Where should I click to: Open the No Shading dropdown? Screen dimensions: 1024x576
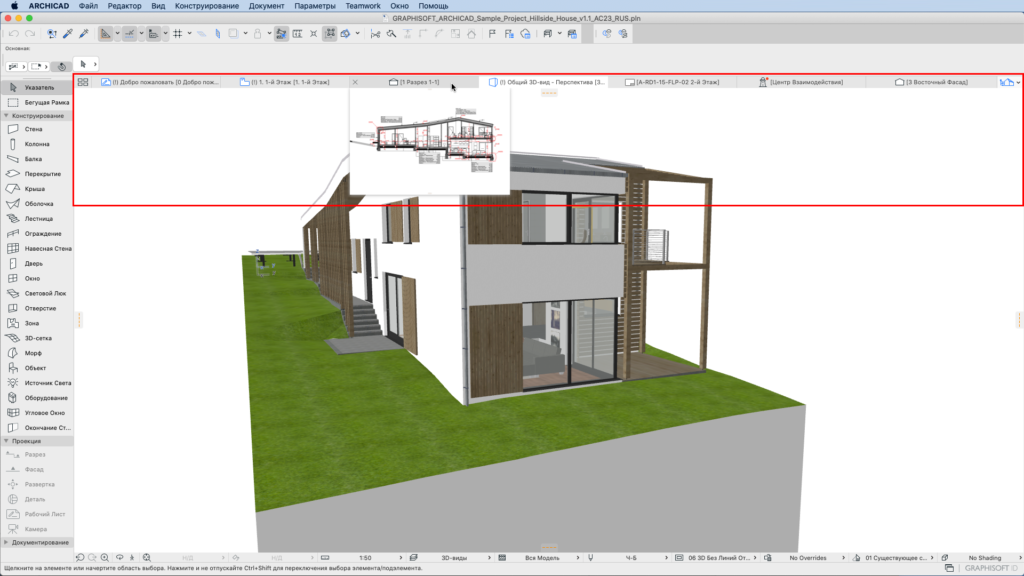tap(985, 557)
